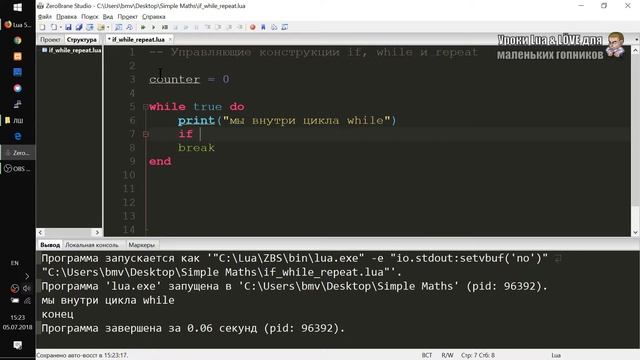Open the Windows Start button
Viewport: 640px width, 360px height.
(18, 7)
